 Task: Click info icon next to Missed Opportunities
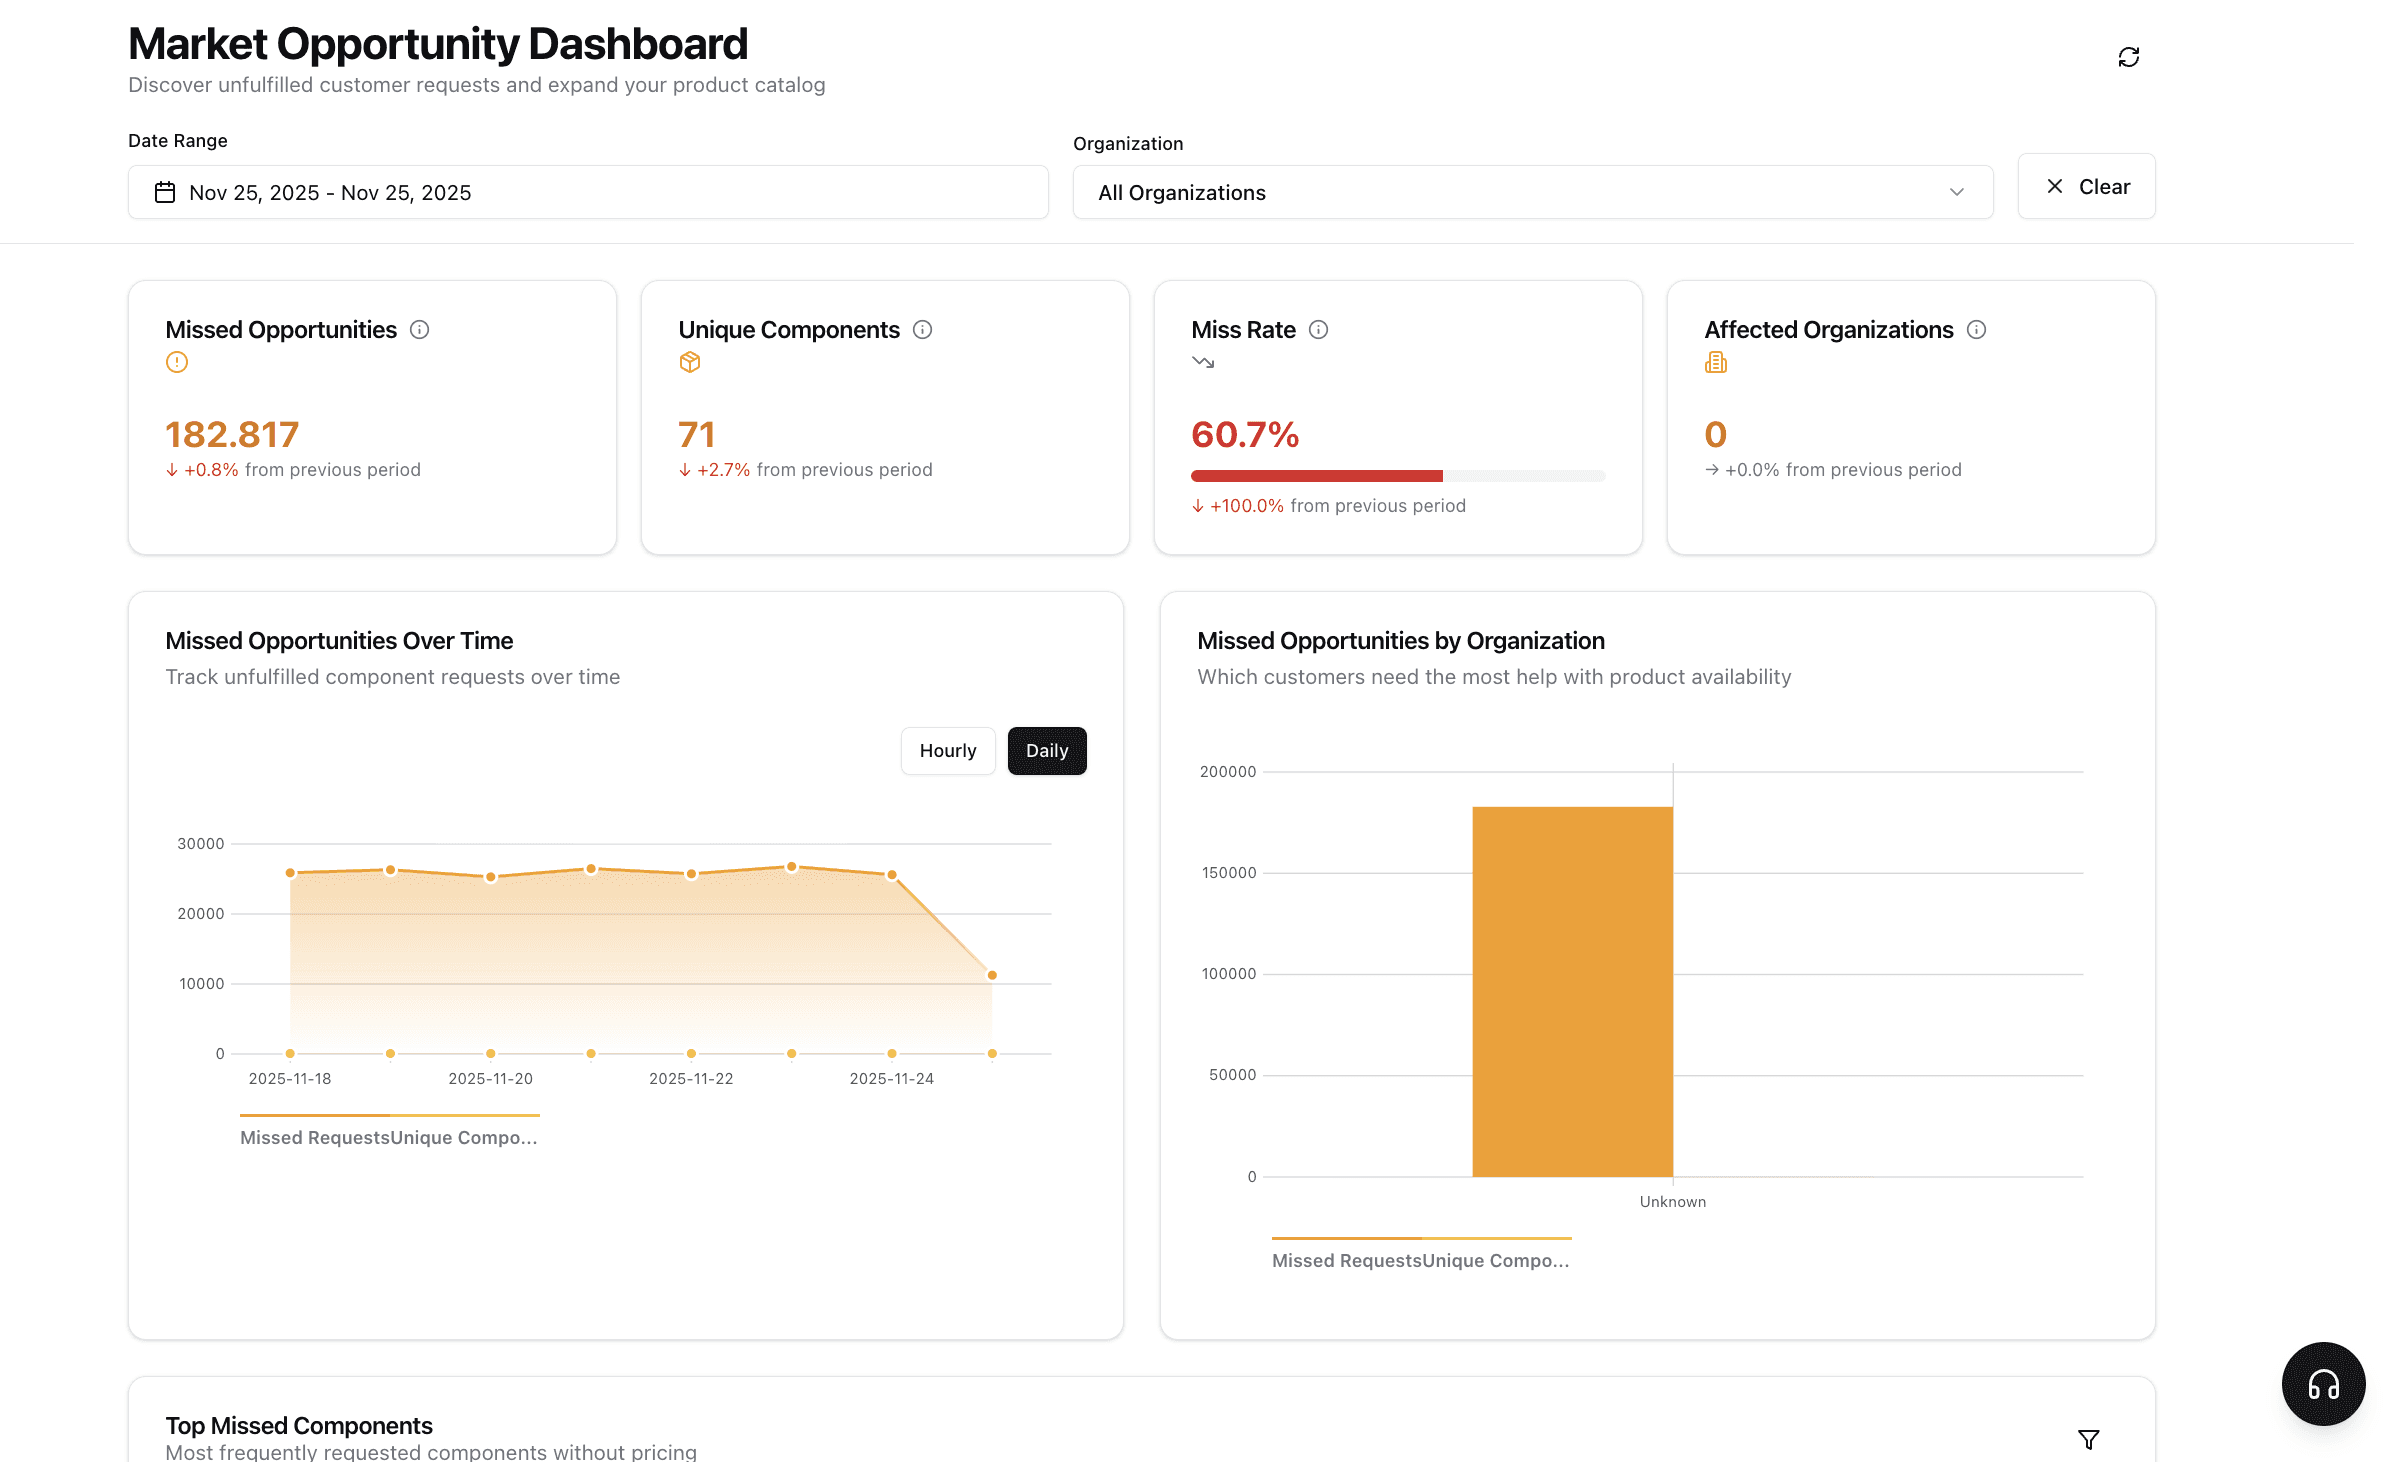(x=420, y=330)
